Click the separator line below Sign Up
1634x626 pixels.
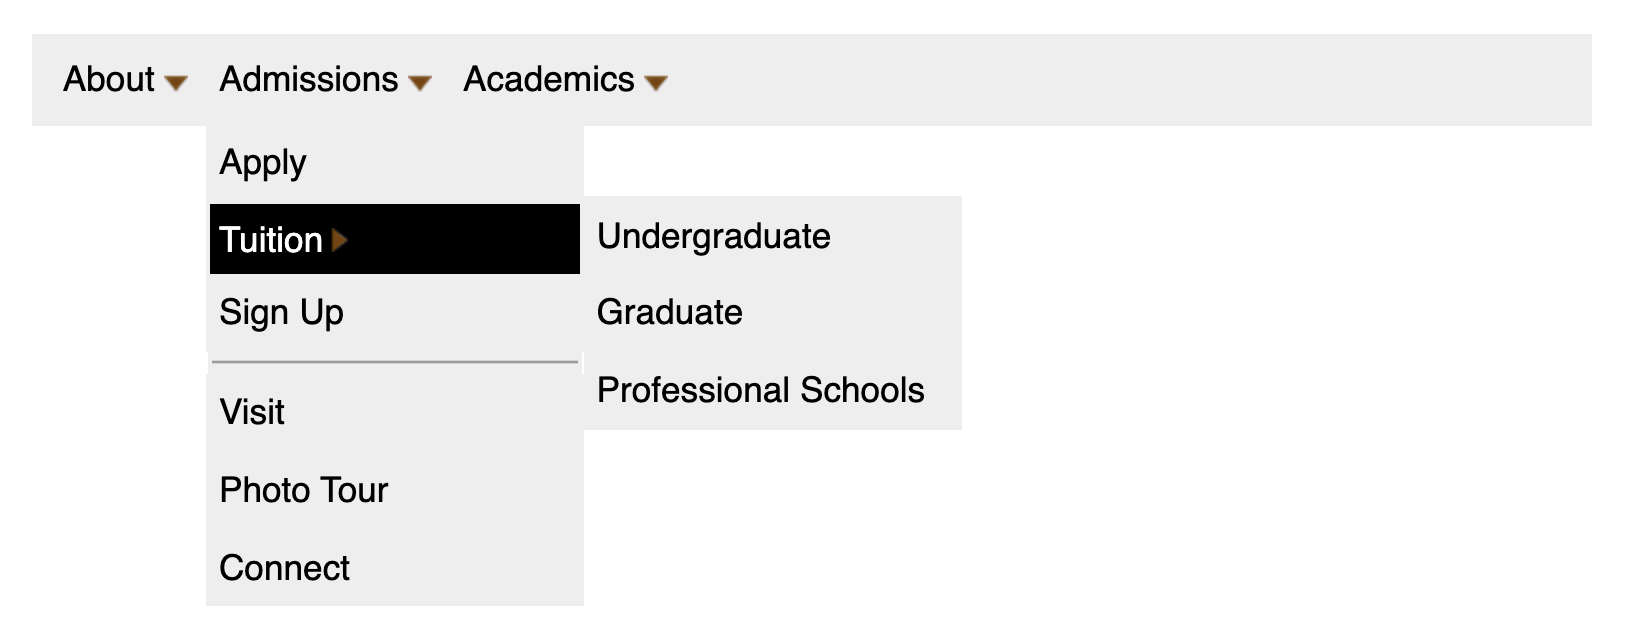click(395, 362)
